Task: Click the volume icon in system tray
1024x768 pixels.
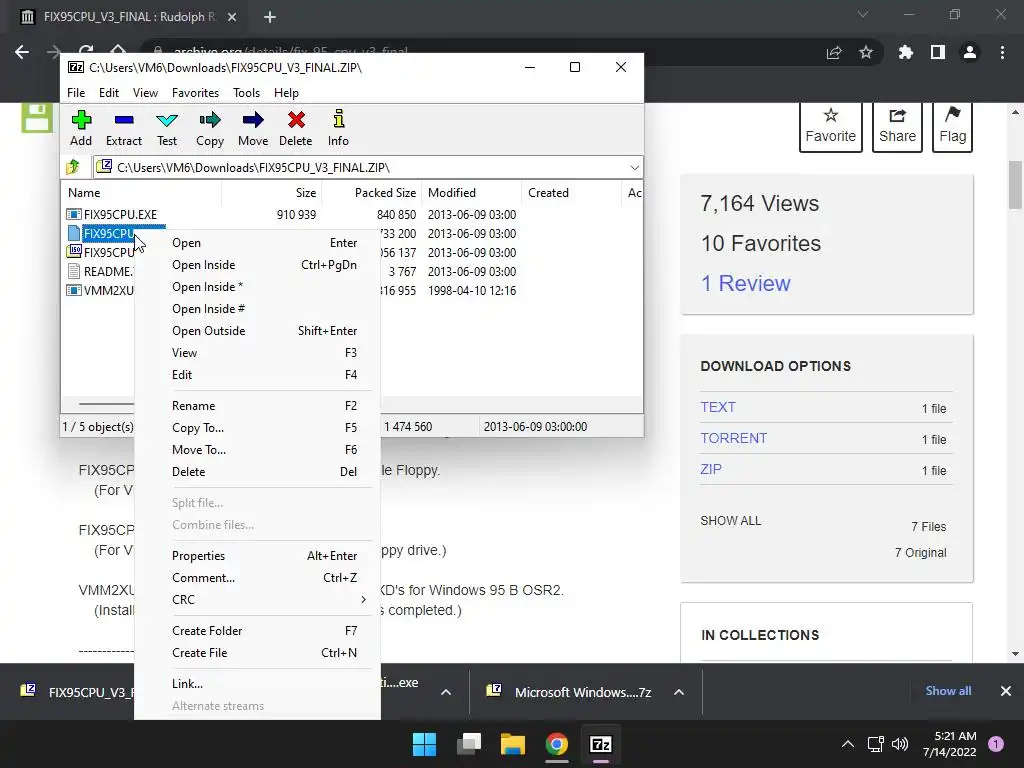Action: pyautogui.click(x=900, y=744)
